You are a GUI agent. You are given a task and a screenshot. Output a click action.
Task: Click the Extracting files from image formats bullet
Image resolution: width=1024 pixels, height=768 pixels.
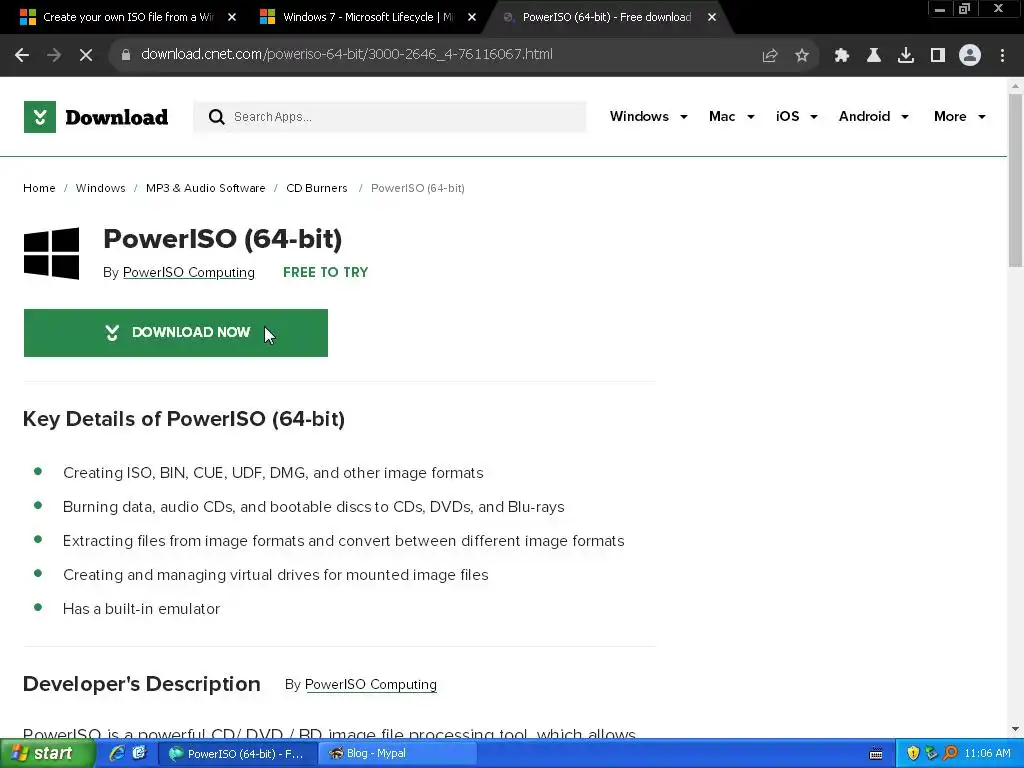[x=344, y=541]
